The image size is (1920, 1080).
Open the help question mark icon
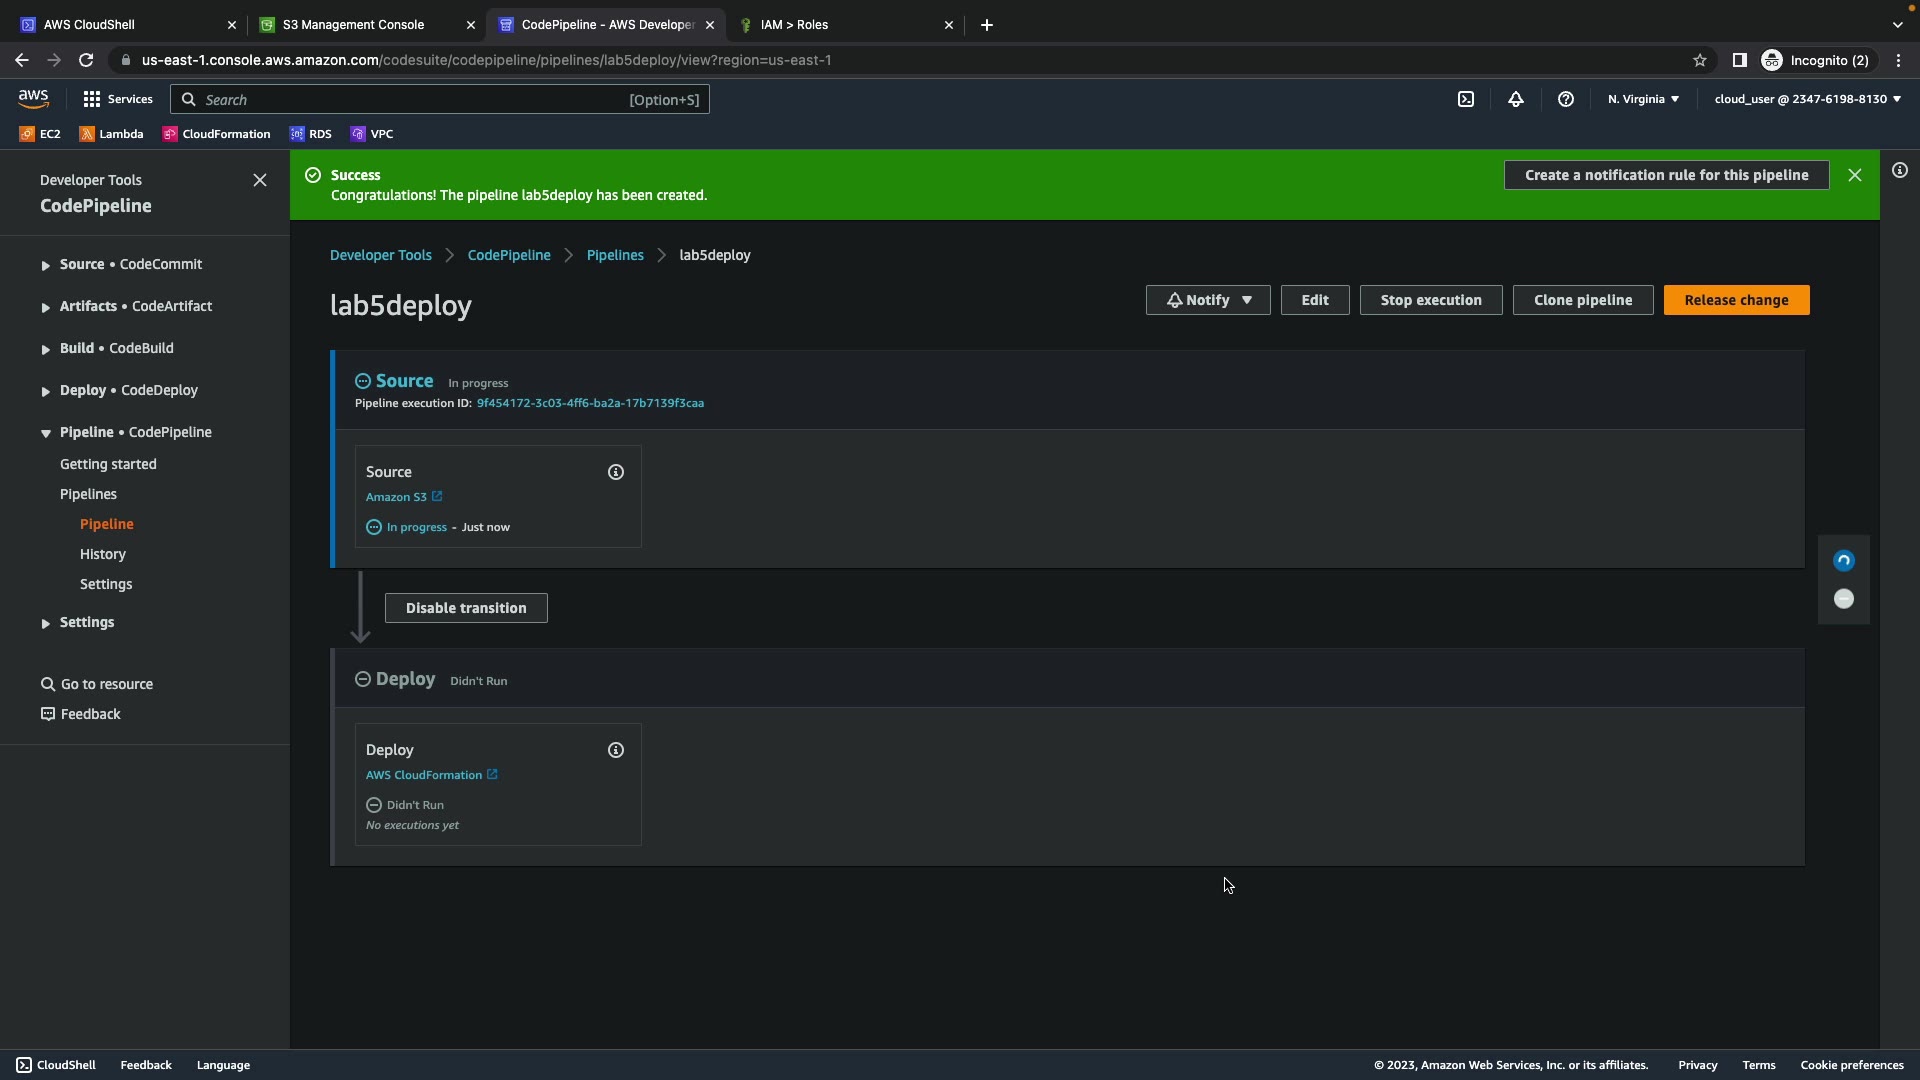[x=1566, y=99]
